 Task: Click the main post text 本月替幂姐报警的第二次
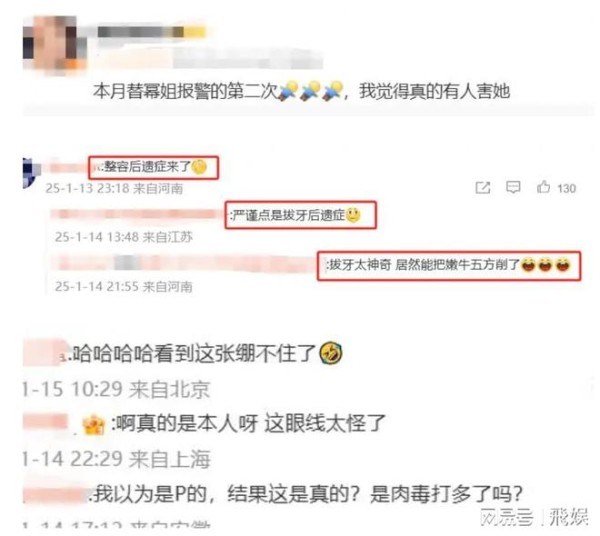point(185,92)
